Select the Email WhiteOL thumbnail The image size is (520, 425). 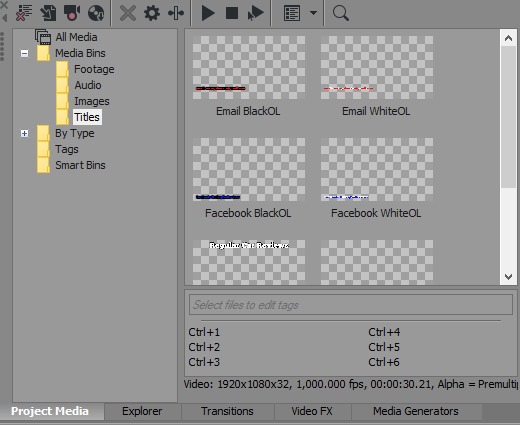tap(377, 68)
